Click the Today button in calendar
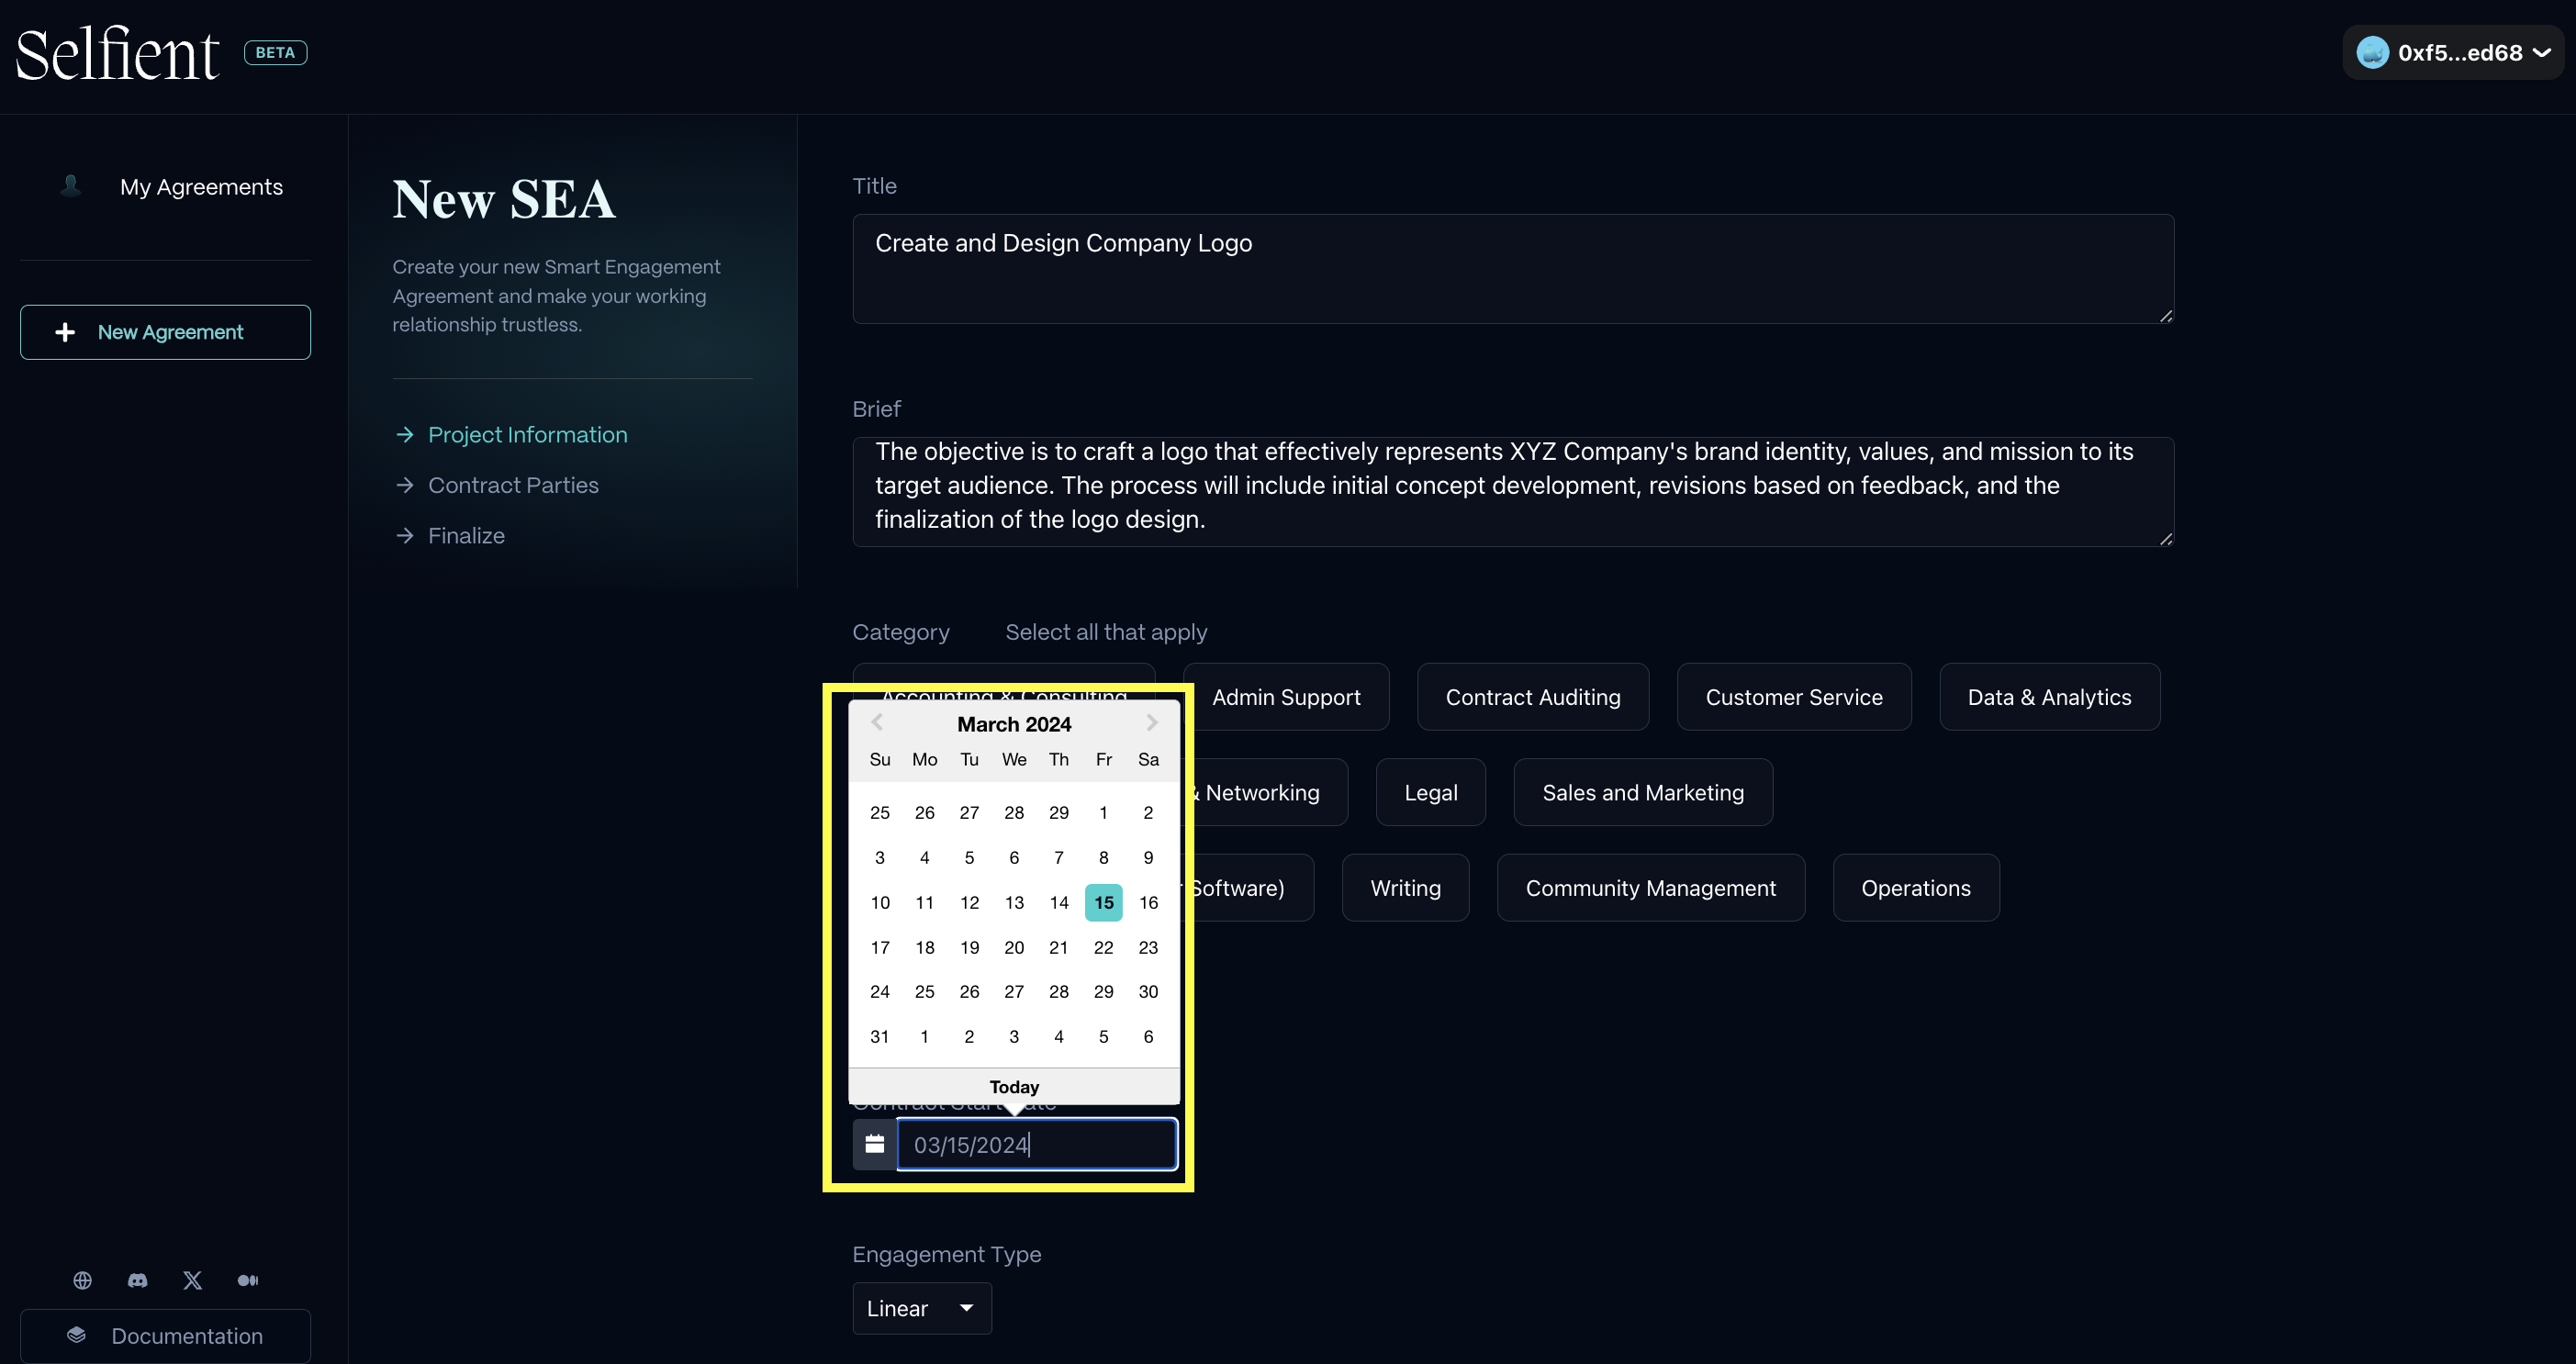The width and height of the screenshot is (2576, 1364). 1014,1086
